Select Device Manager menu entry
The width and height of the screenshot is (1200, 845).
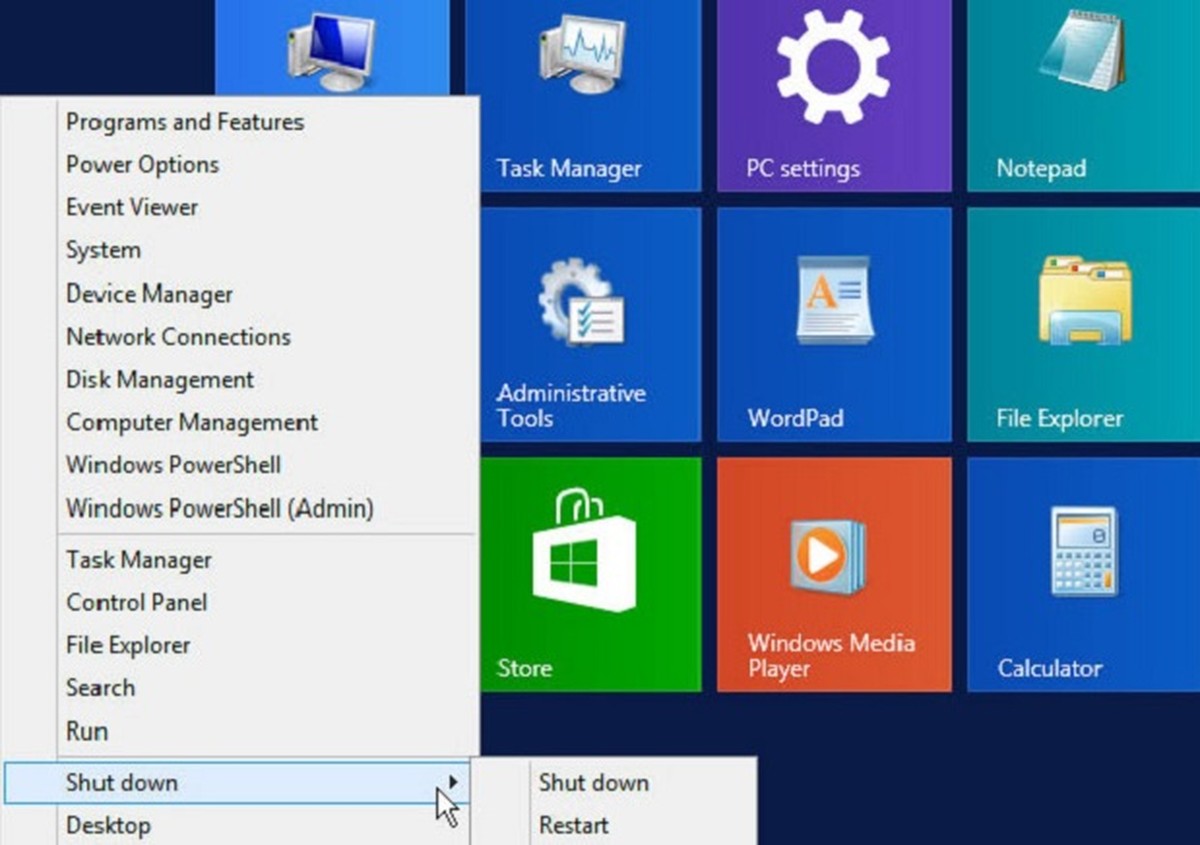pos(149,294)
